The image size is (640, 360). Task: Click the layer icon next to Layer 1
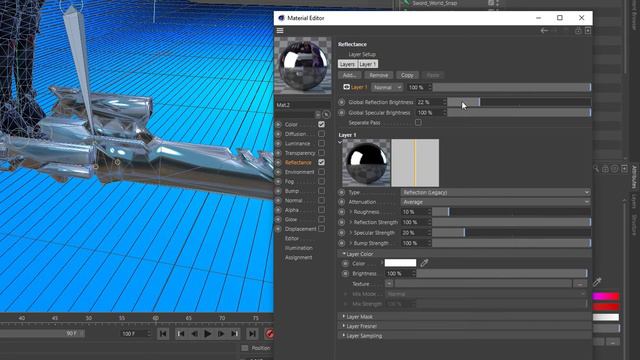coord(347,87)
